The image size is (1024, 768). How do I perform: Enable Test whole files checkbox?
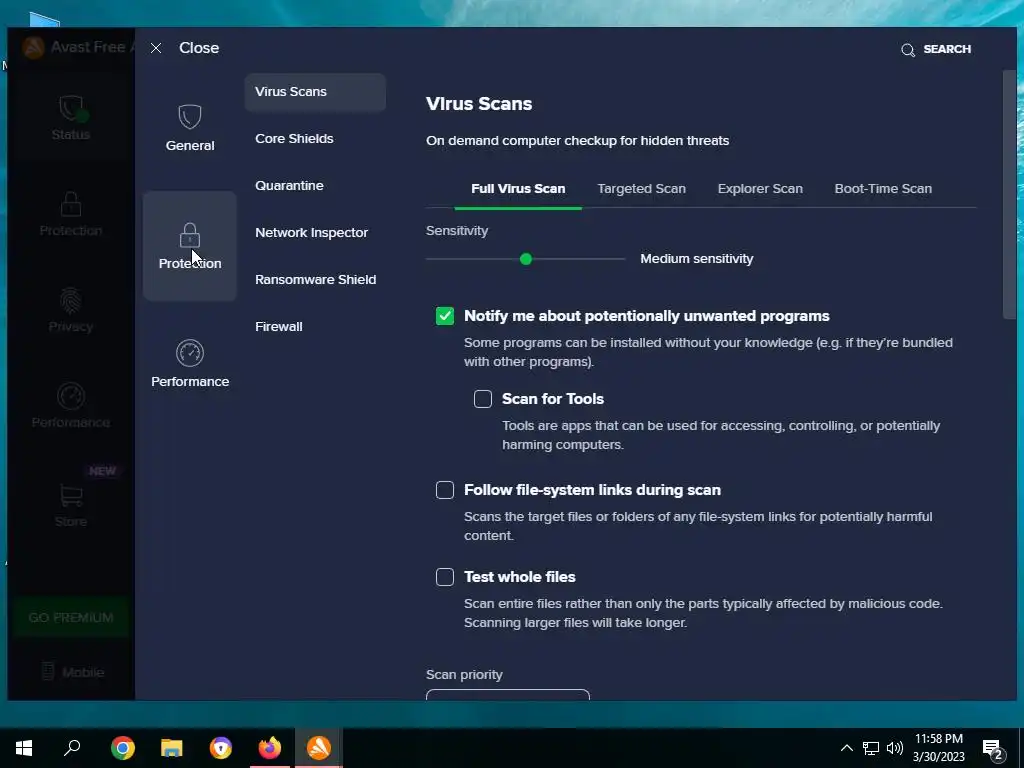445,577
